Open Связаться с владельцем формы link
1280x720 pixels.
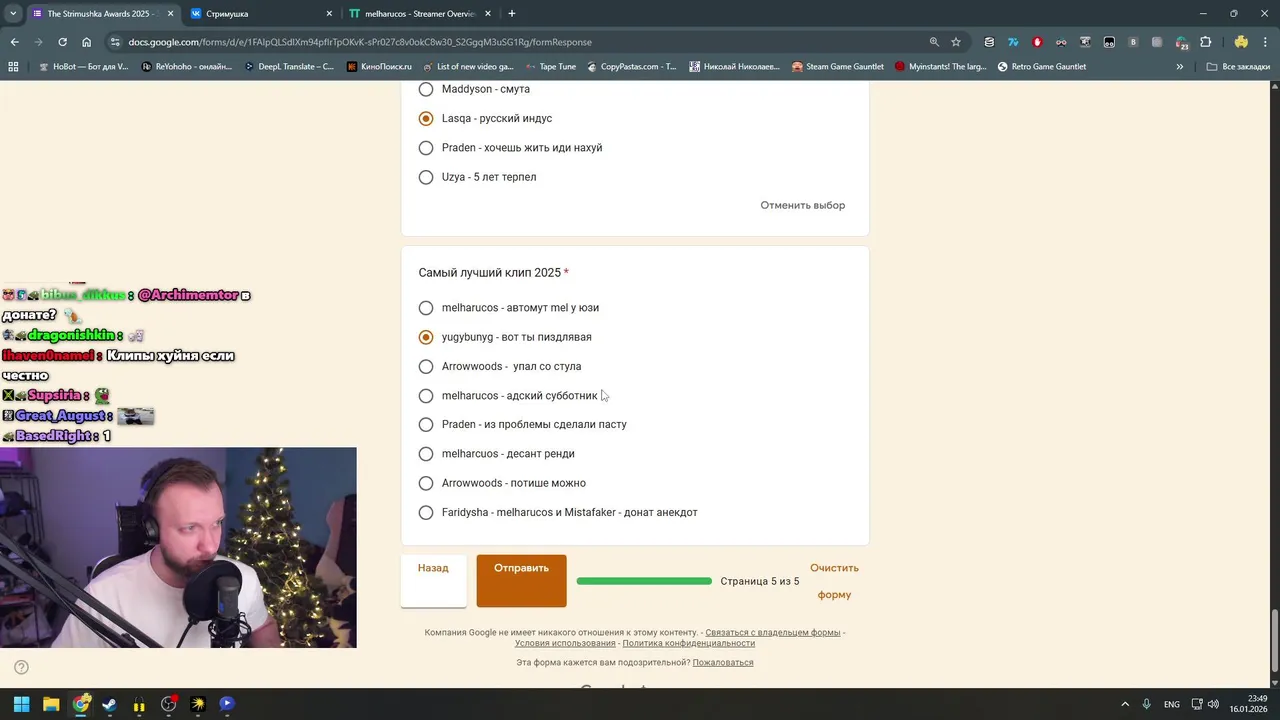coord(772,632)
